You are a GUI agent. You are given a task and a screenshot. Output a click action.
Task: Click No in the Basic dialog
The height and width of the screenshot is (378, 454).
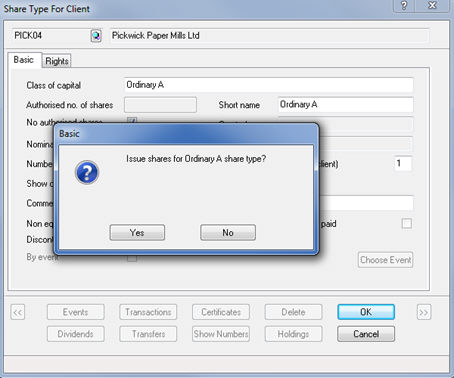point(228,232)
